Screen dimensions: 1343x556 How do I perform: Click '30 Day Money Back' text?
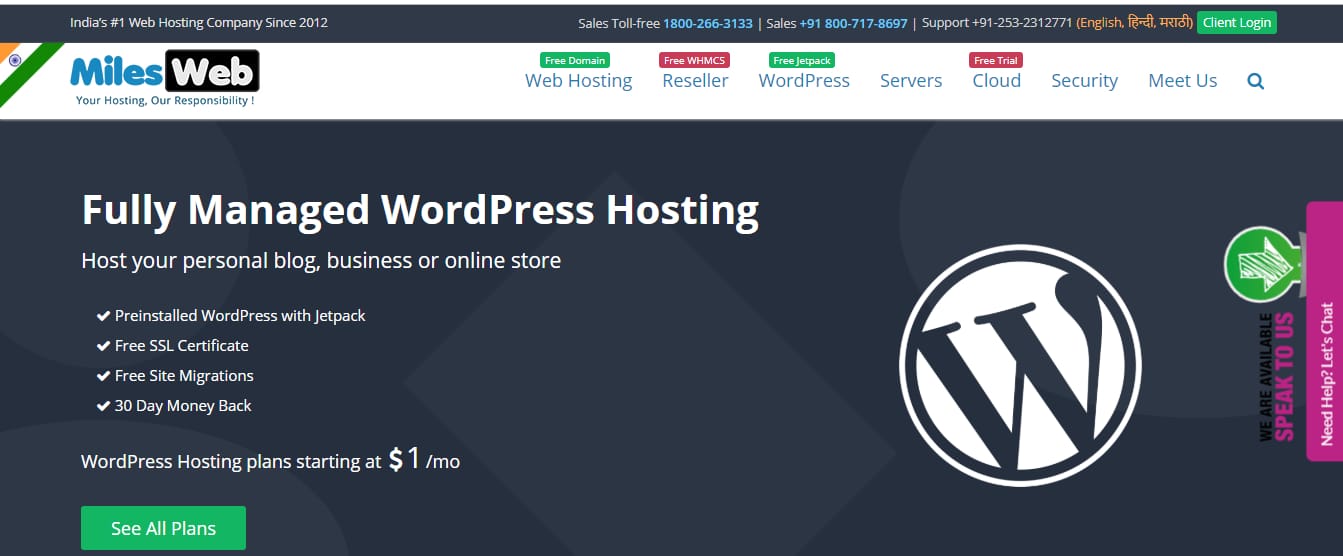pyautogui.click(x=183, y=405)
